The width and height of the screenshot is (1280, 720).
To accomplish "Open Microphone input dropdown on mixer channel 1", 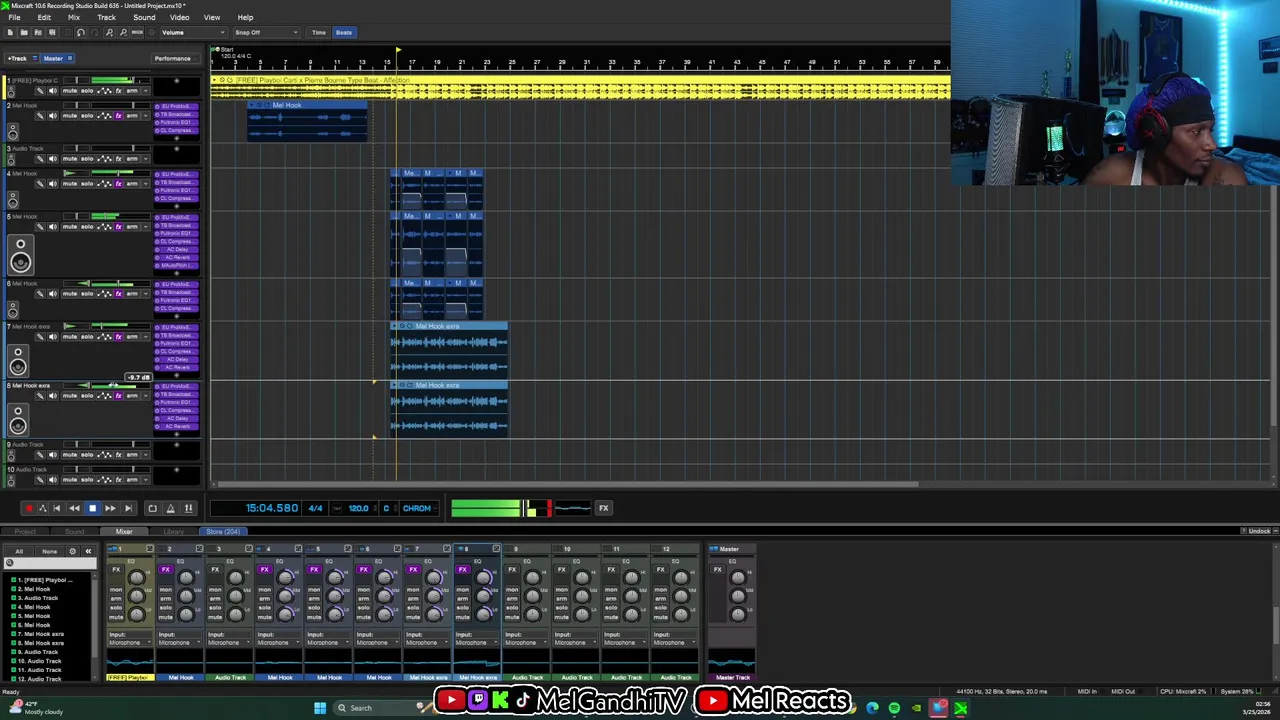I will [x=130, y=642].
